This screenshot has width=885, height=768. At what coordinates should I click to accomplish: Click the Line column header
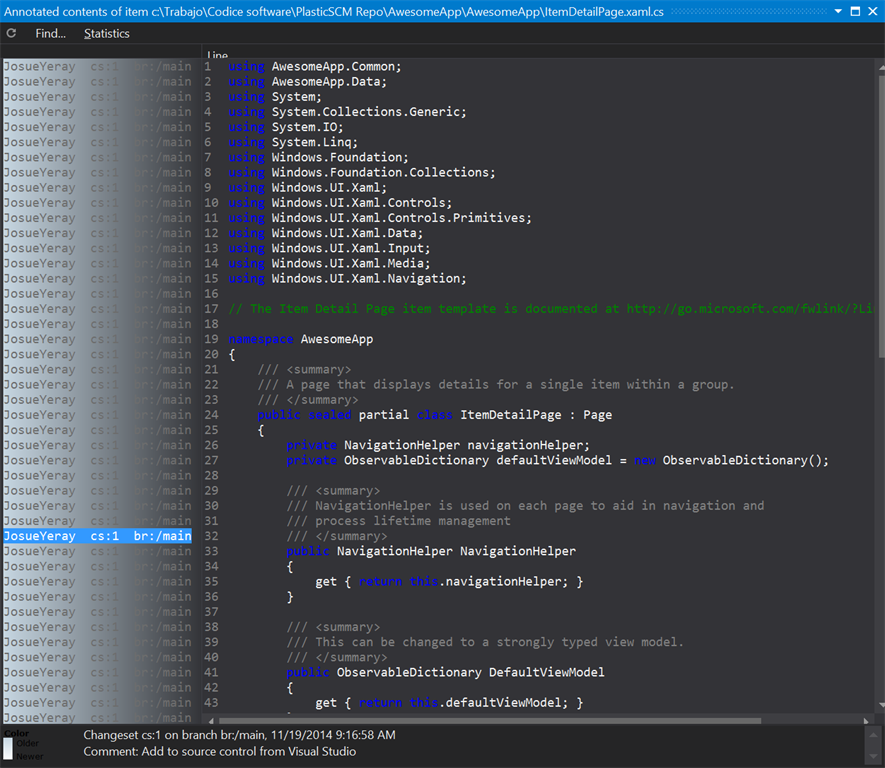click(217, 55)
